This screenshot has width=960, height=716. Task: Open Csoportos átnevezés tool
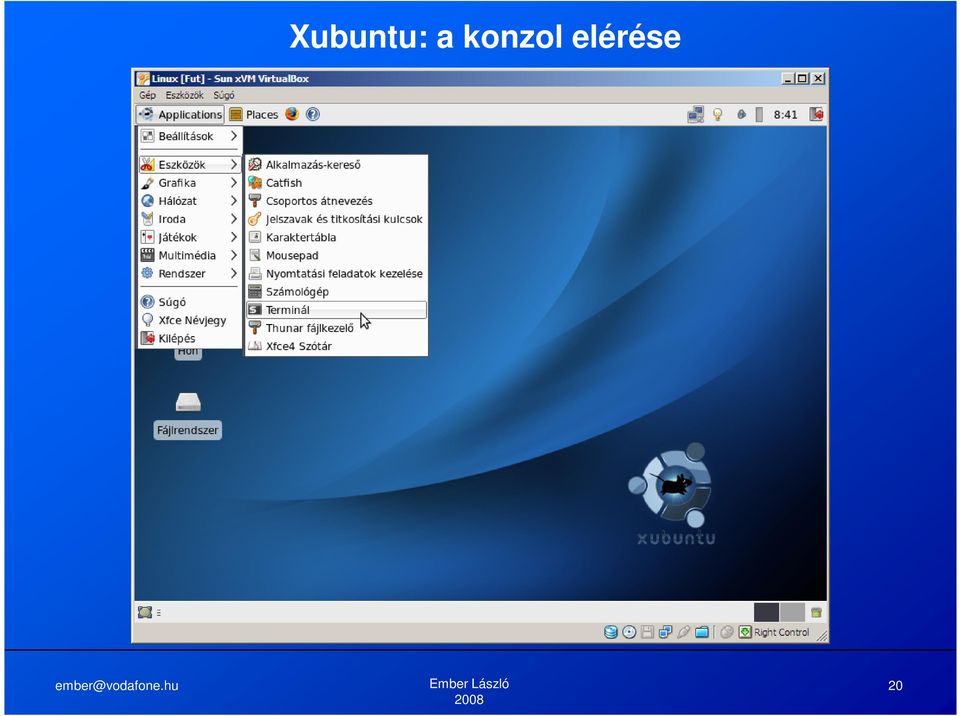pos(336,201)
